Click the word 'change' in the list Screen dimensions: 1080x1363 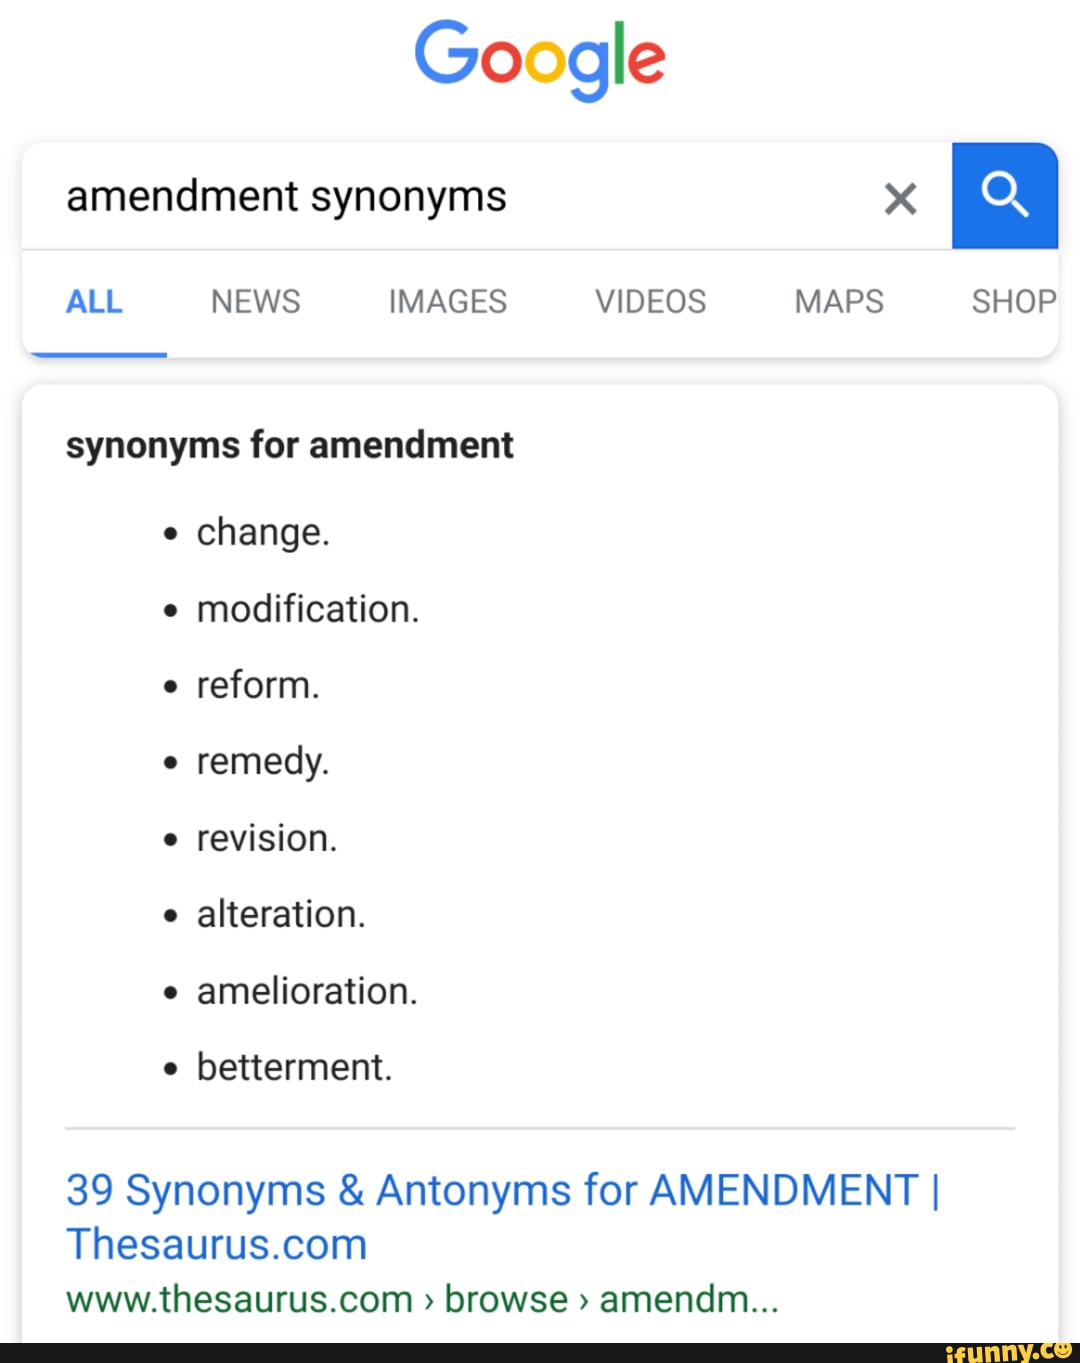click(x=262, y=532)
